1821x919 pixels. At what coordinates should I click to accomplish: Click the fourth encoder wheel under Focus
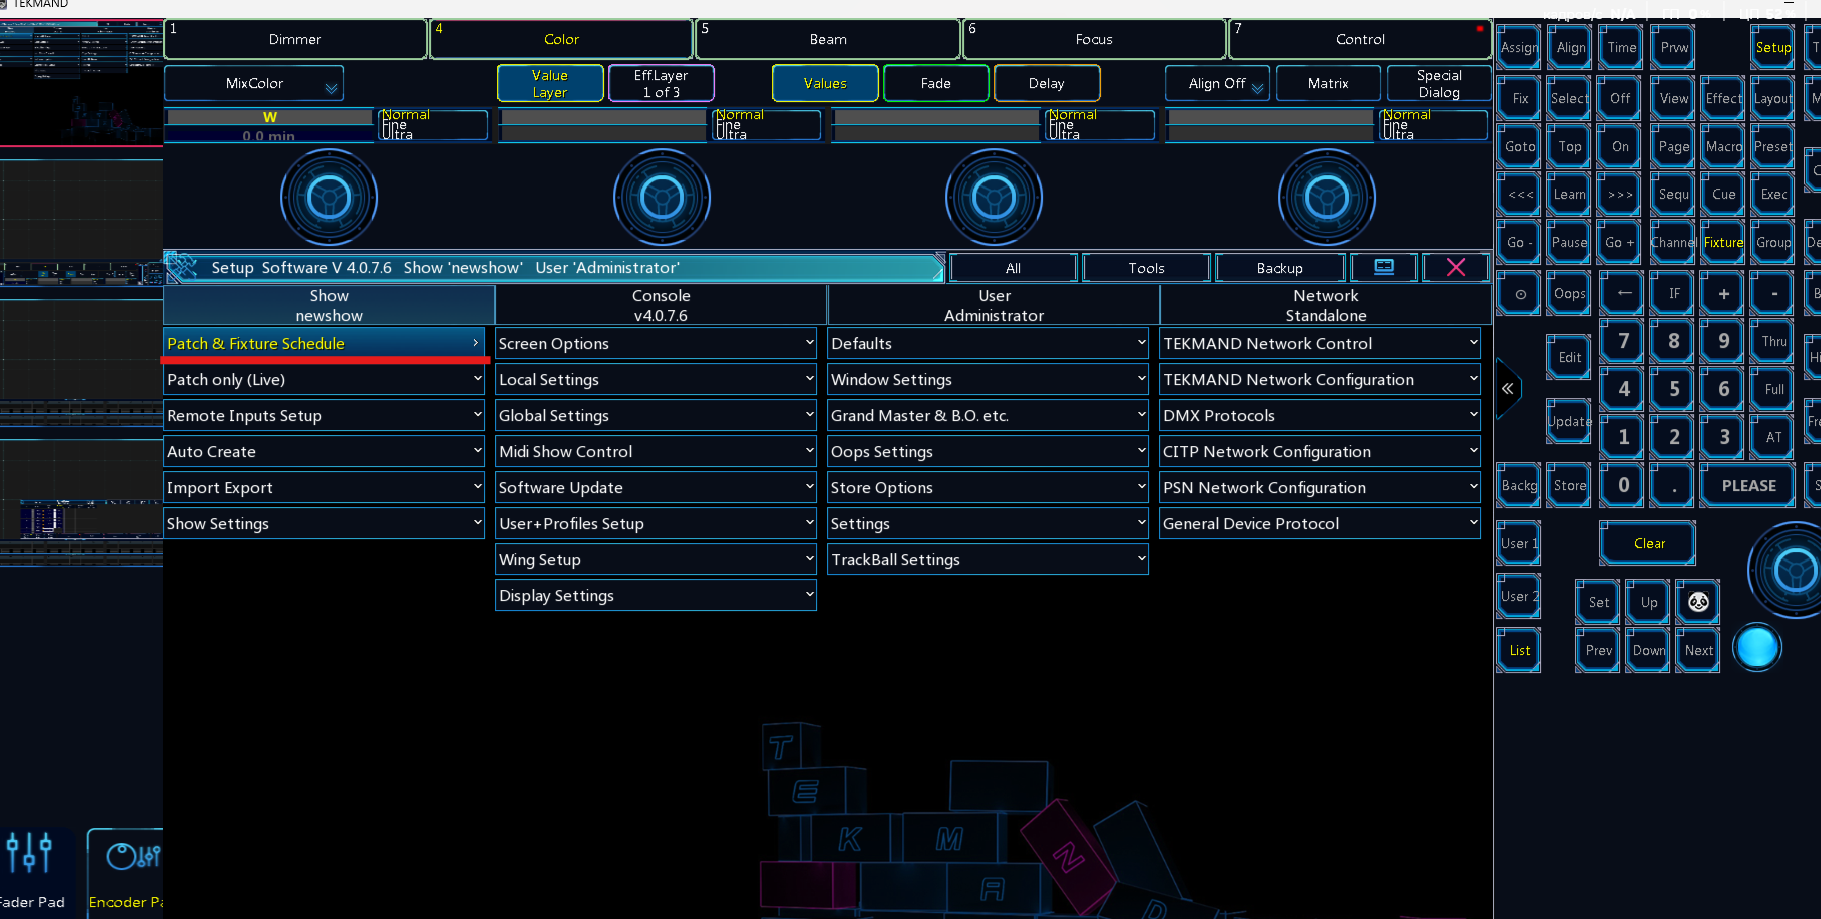pyautogui.click(x=1327, y=197)
